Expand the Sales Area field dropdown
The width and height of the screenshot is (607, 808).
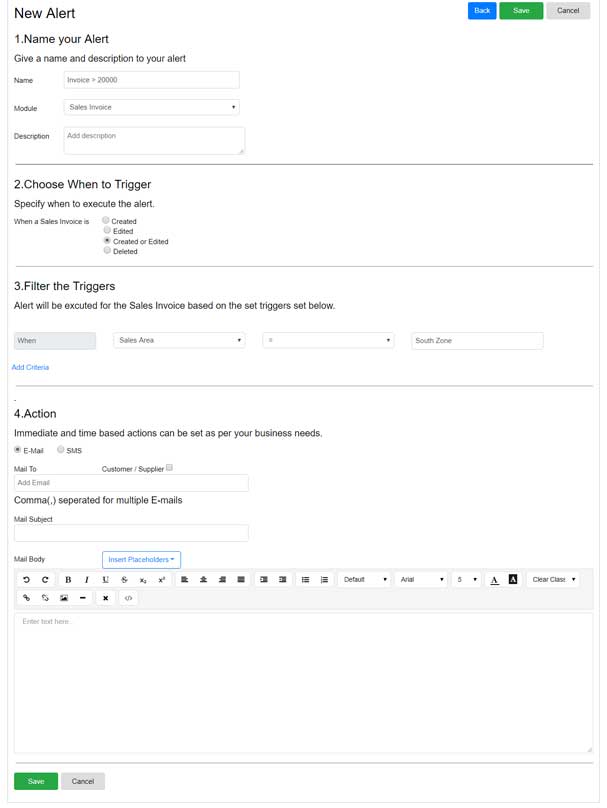(179, 340)
